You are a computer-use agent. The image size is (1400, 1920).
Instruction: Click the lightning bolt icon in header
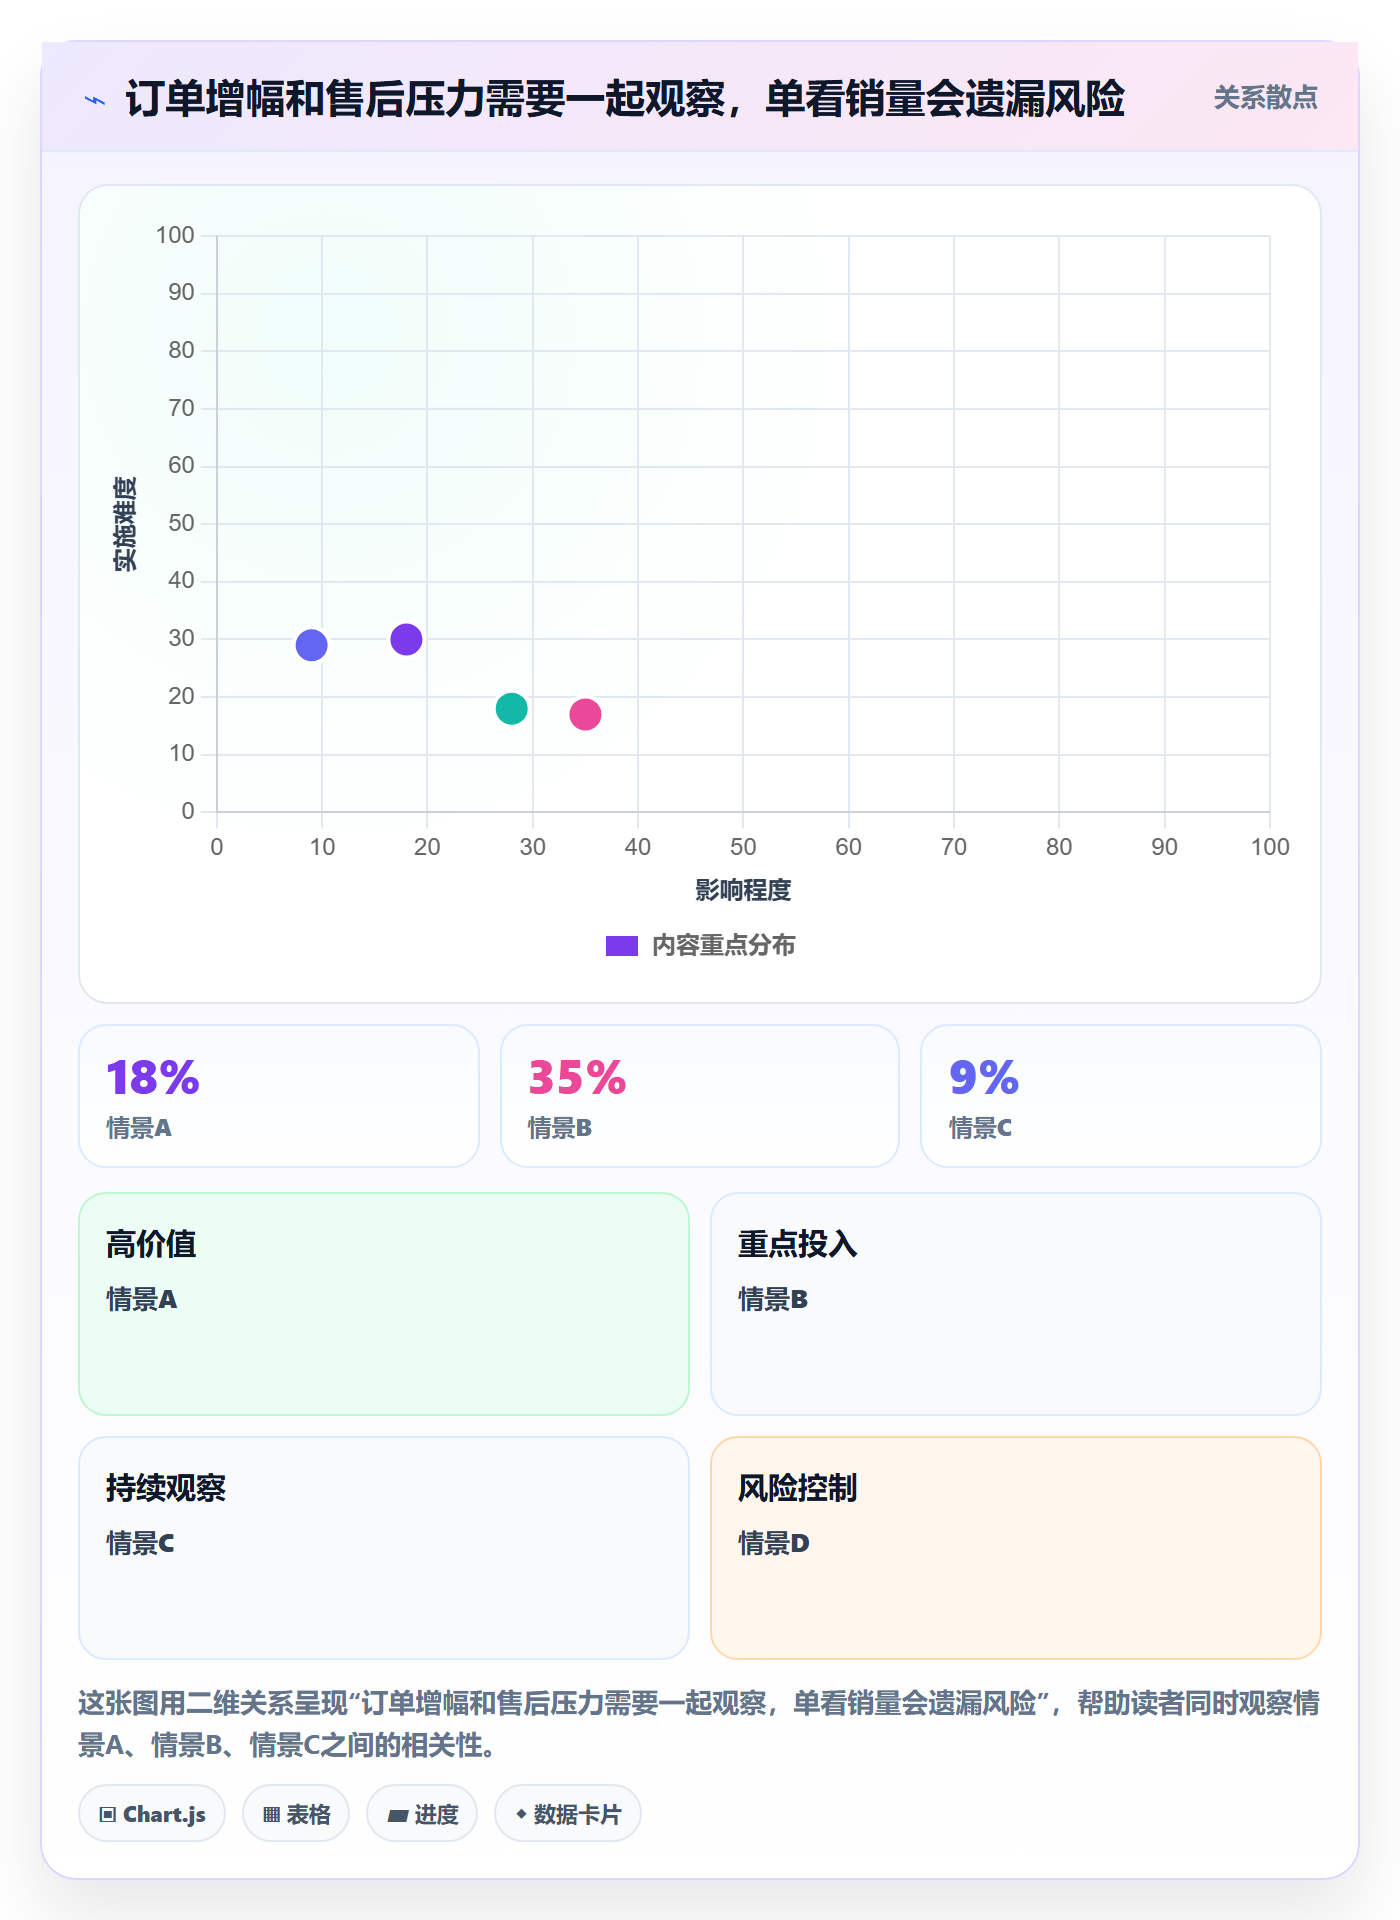click(x=95, y=100)
